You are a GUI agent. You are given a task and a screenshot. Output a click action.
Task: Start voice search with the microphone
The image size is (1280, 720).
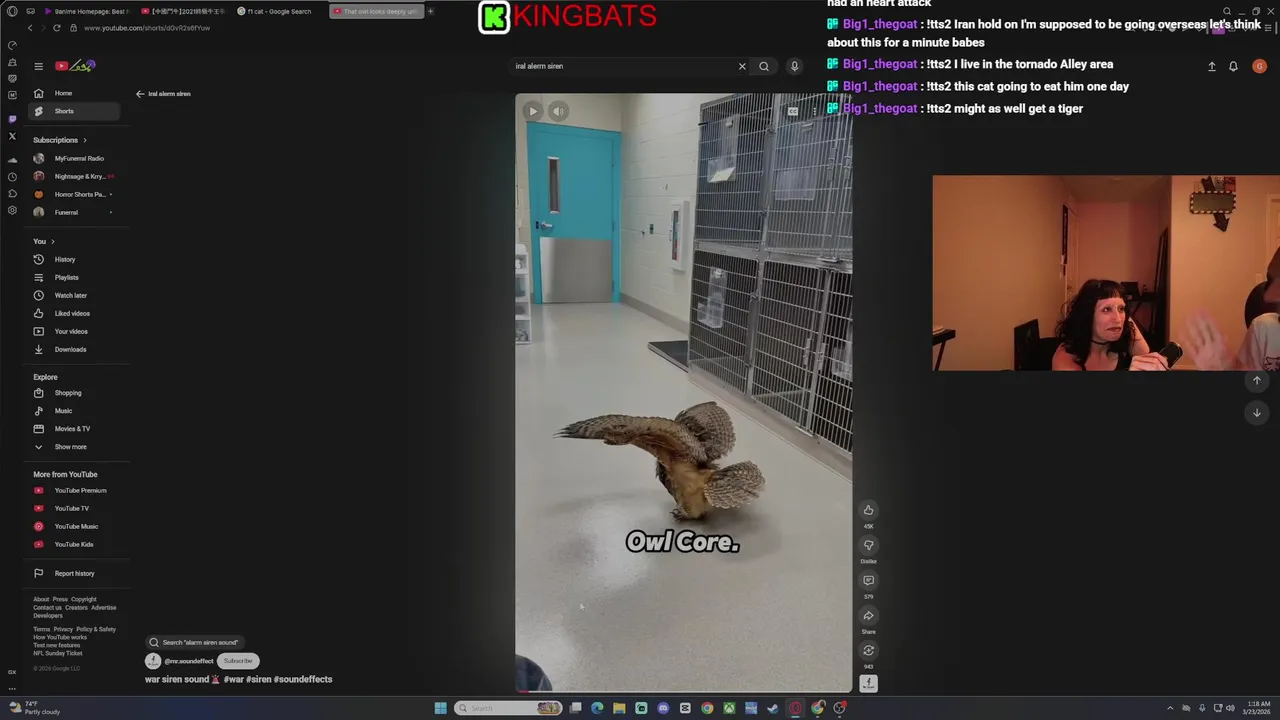pos(794,66)
